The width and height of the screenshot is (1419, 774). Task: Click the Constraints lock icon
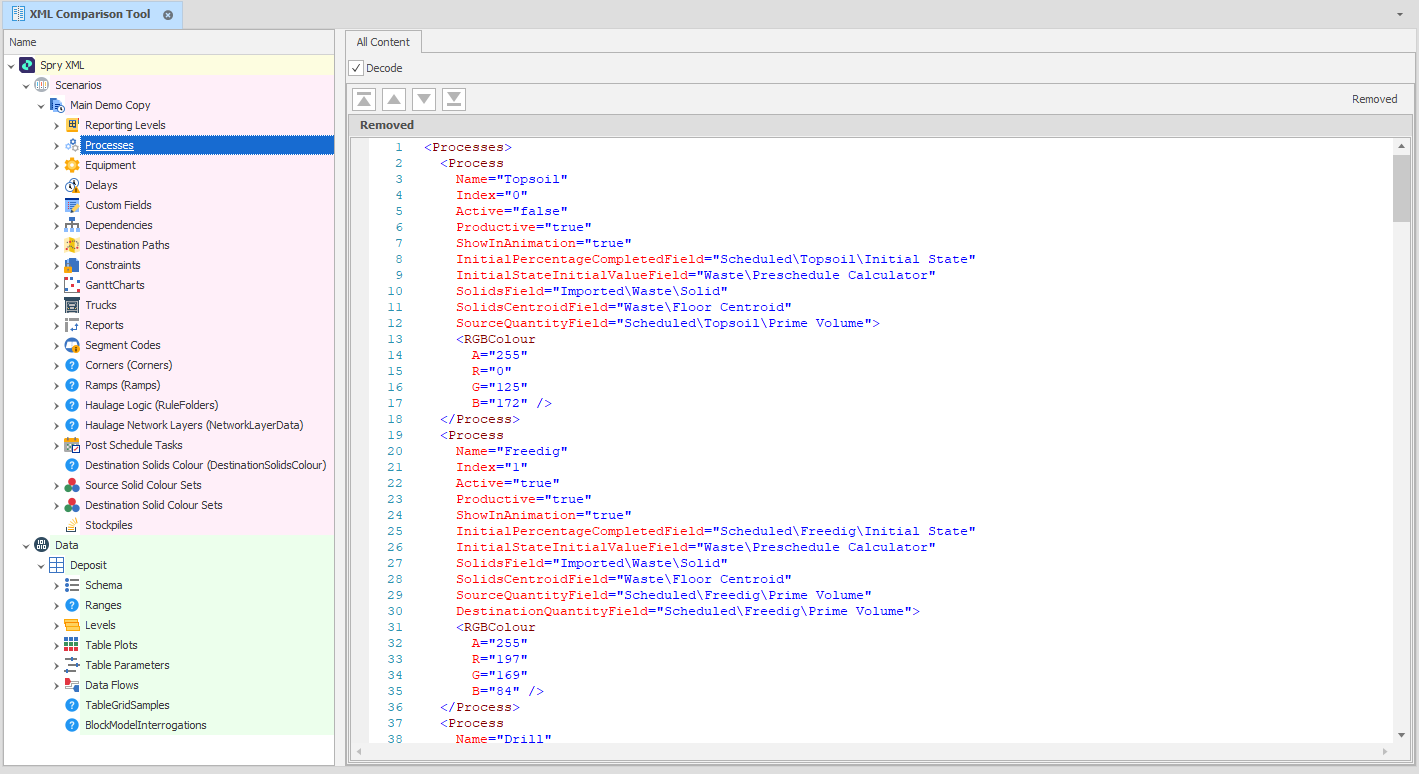pyautogui.click(x=72, y=265)
